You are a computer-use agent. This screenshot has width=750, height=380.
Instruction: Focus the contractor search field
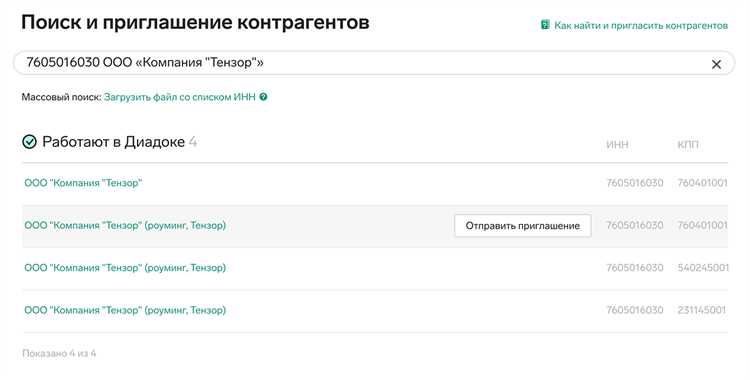coord(373,63)
